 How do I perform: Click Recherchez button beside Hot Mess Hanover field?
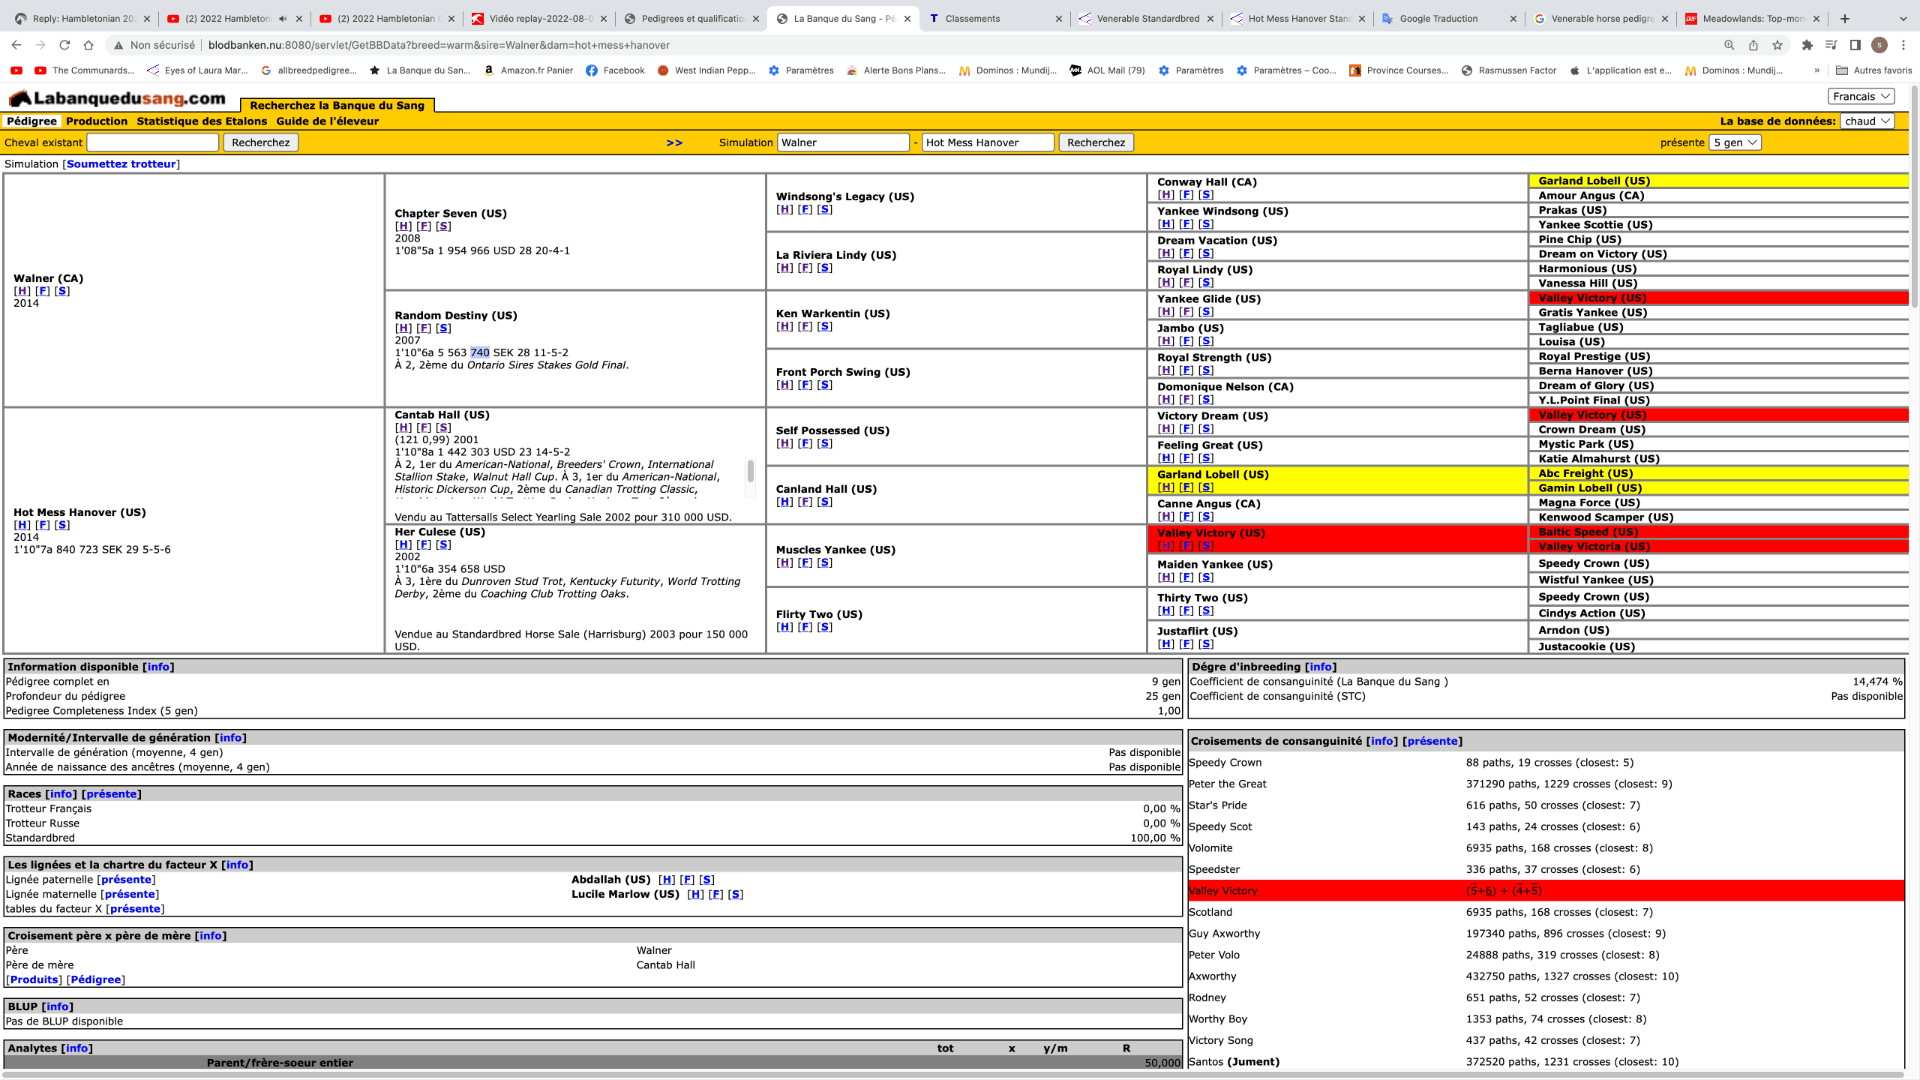1096,142
